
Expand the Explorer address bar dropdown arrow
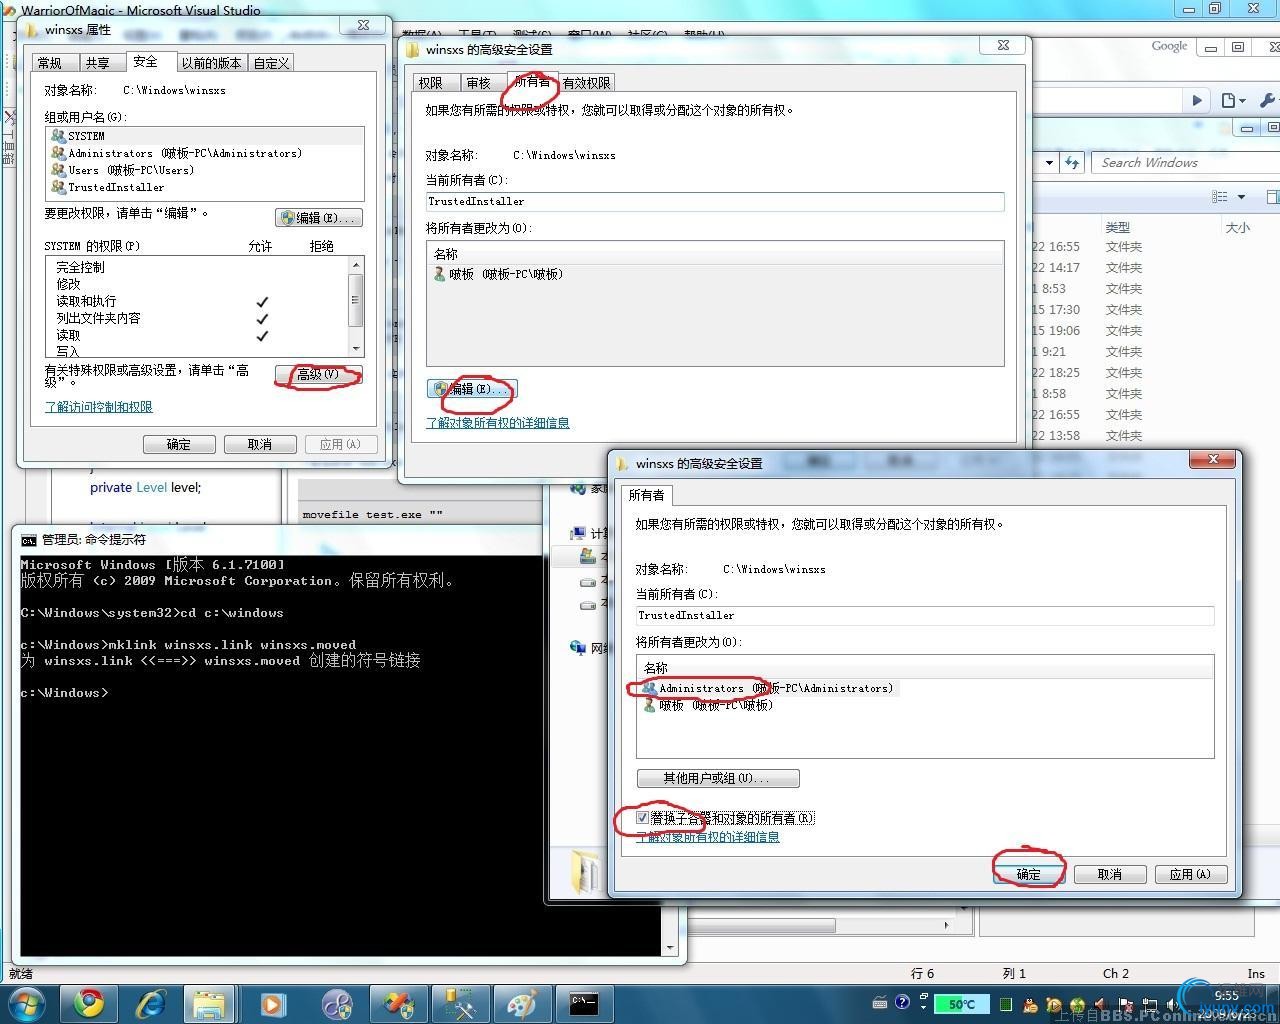click(x=1049, y=162)
